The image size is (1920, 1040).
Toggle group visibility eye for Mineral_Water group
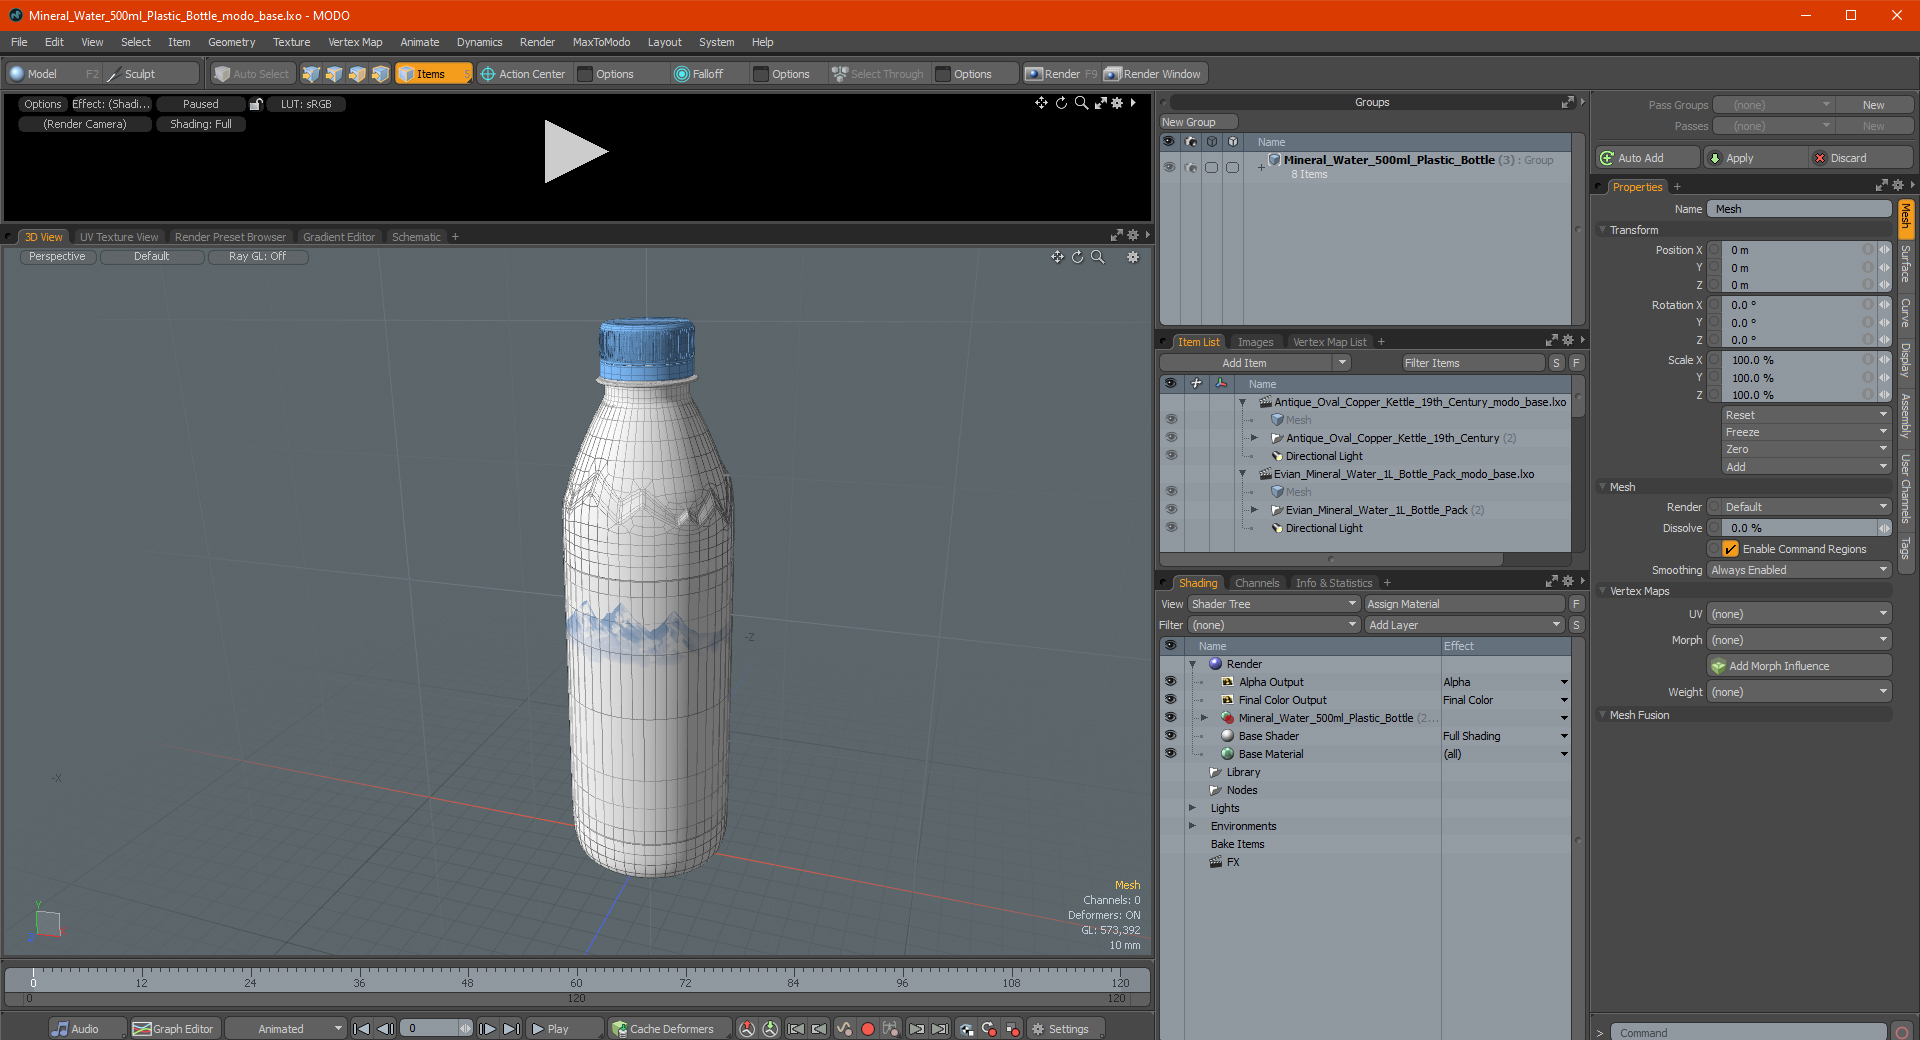[x=1169, y=167]
